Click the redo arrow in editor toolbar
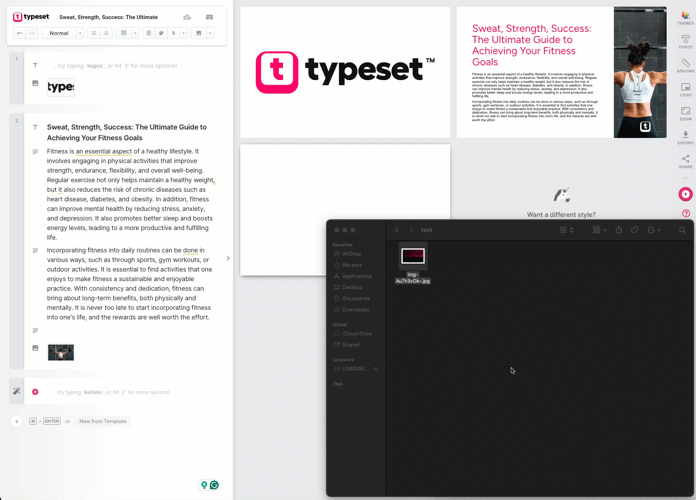The height and width of the screenshot is (500, 696). 32,33
